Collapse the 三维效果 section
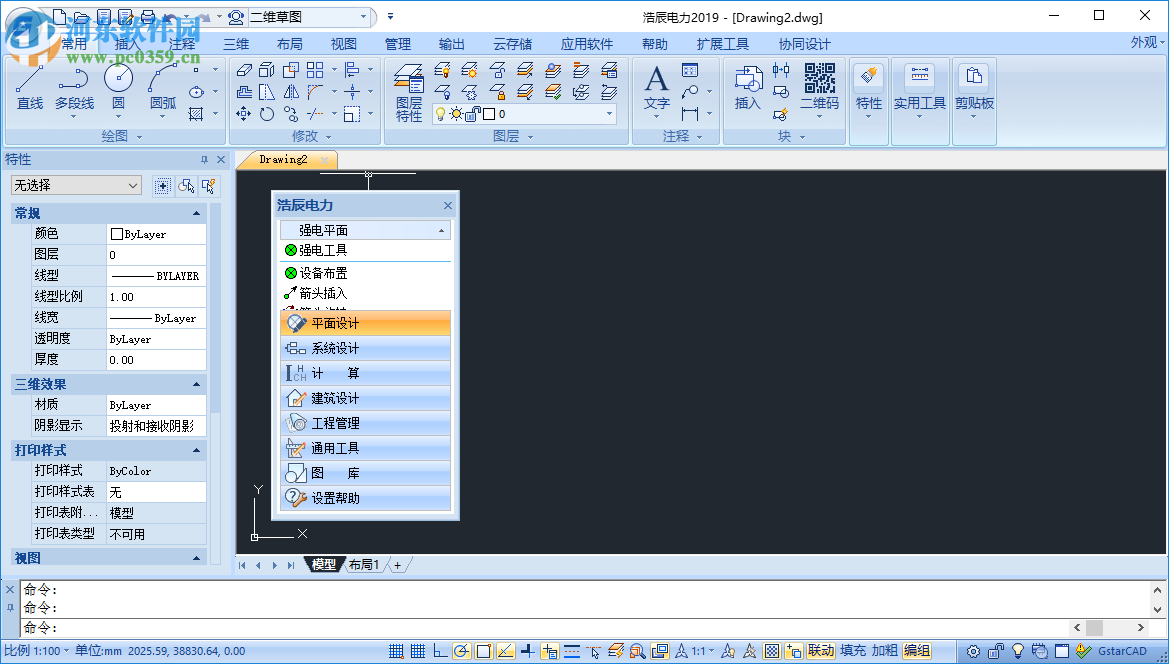This screenshot has height=664, width=1169. (x=197, y=384)
